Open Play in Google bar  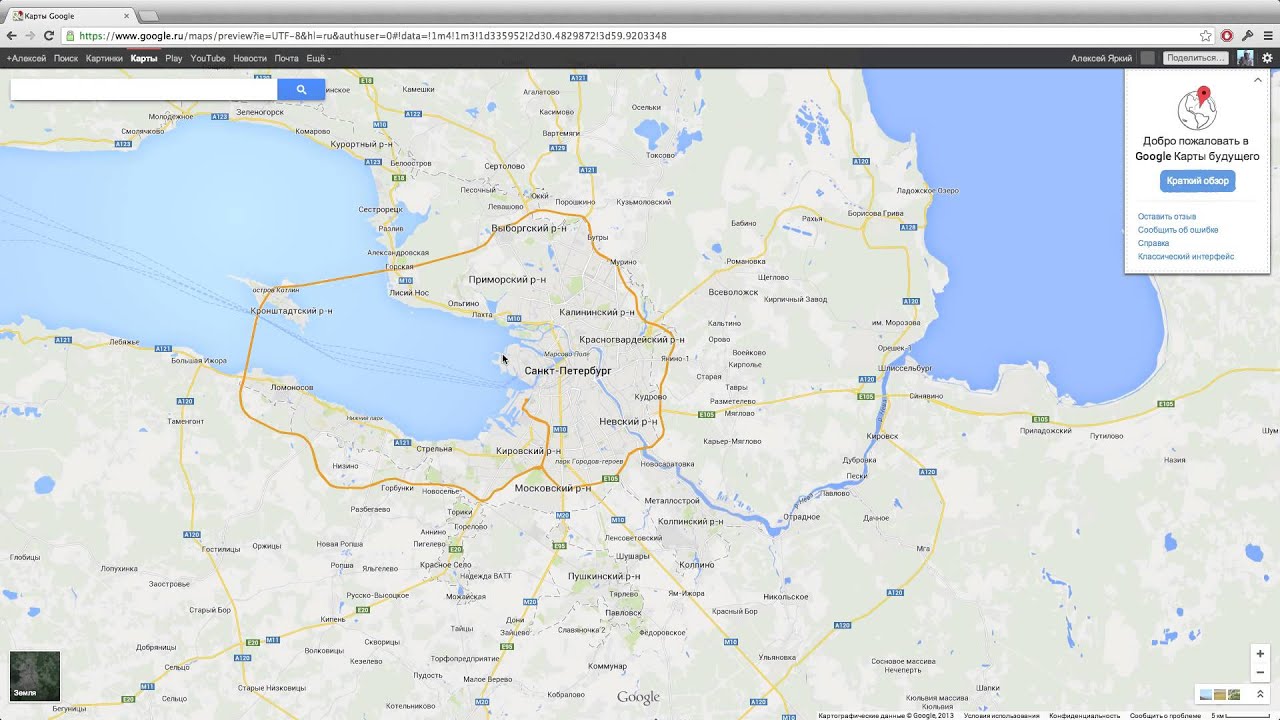[174, 58]
